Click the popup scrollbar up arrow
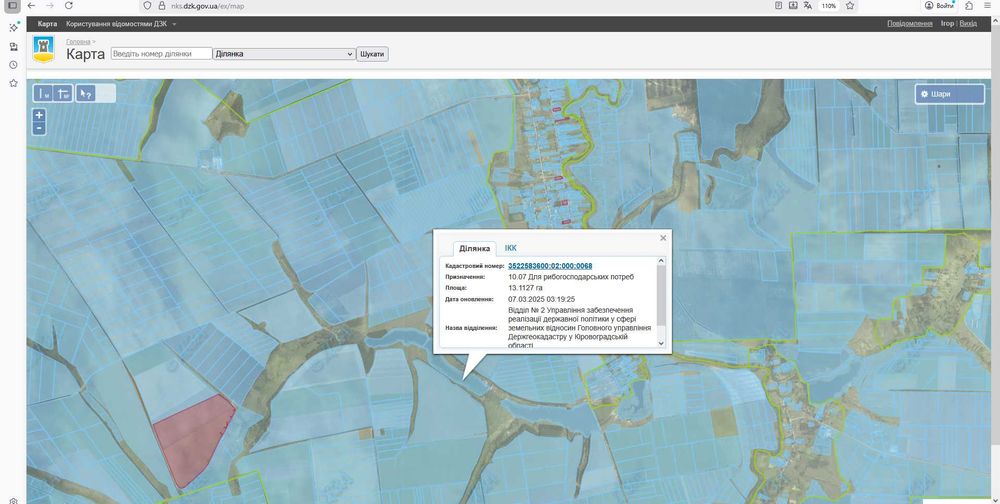1000x504 pixels. pyautogui.click(x=661, y=260)
